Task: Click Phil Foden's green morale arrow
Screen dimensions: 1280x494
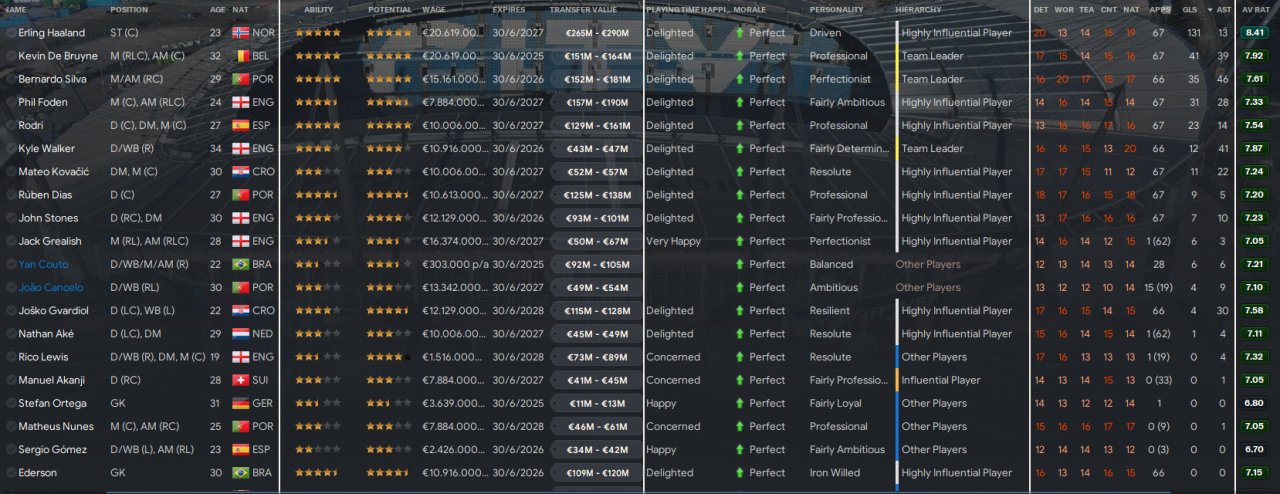Action: (739, 102)
